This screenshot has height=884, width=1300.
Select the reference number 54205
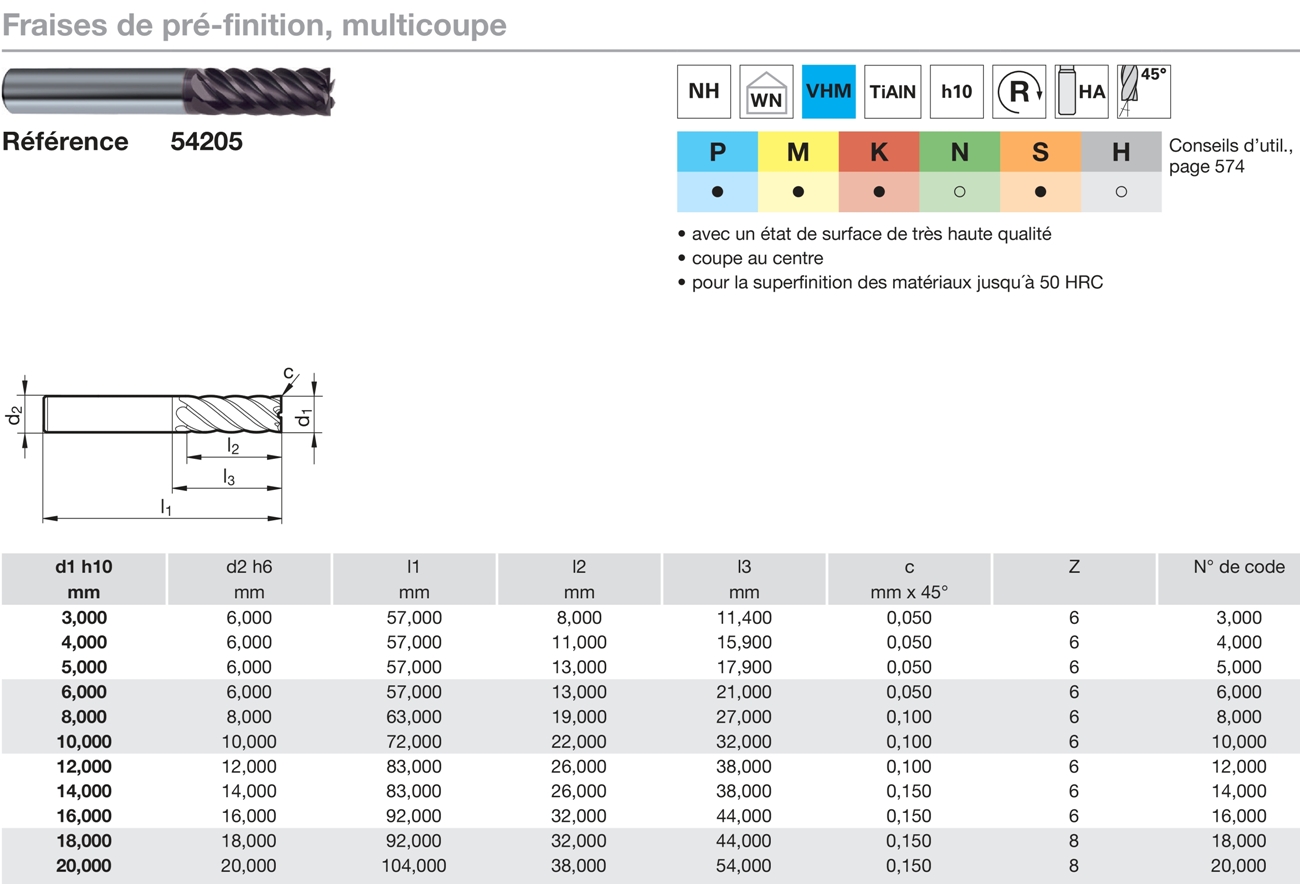click(206, 142)
